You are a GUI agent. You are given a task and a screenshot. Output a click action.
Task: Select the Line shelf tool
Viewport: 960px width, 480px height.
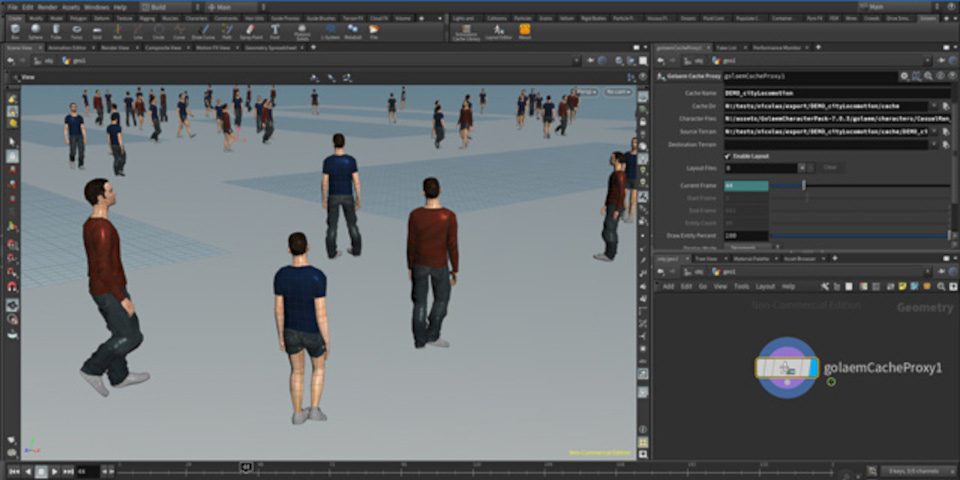tap(138, 31)
